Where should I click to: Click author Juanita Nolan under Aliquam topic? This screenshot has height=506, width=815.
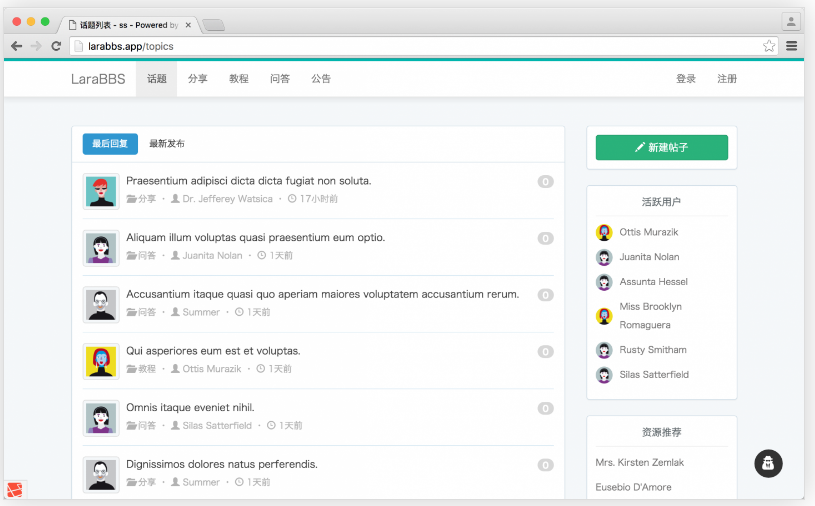click(x=207, y=256)
